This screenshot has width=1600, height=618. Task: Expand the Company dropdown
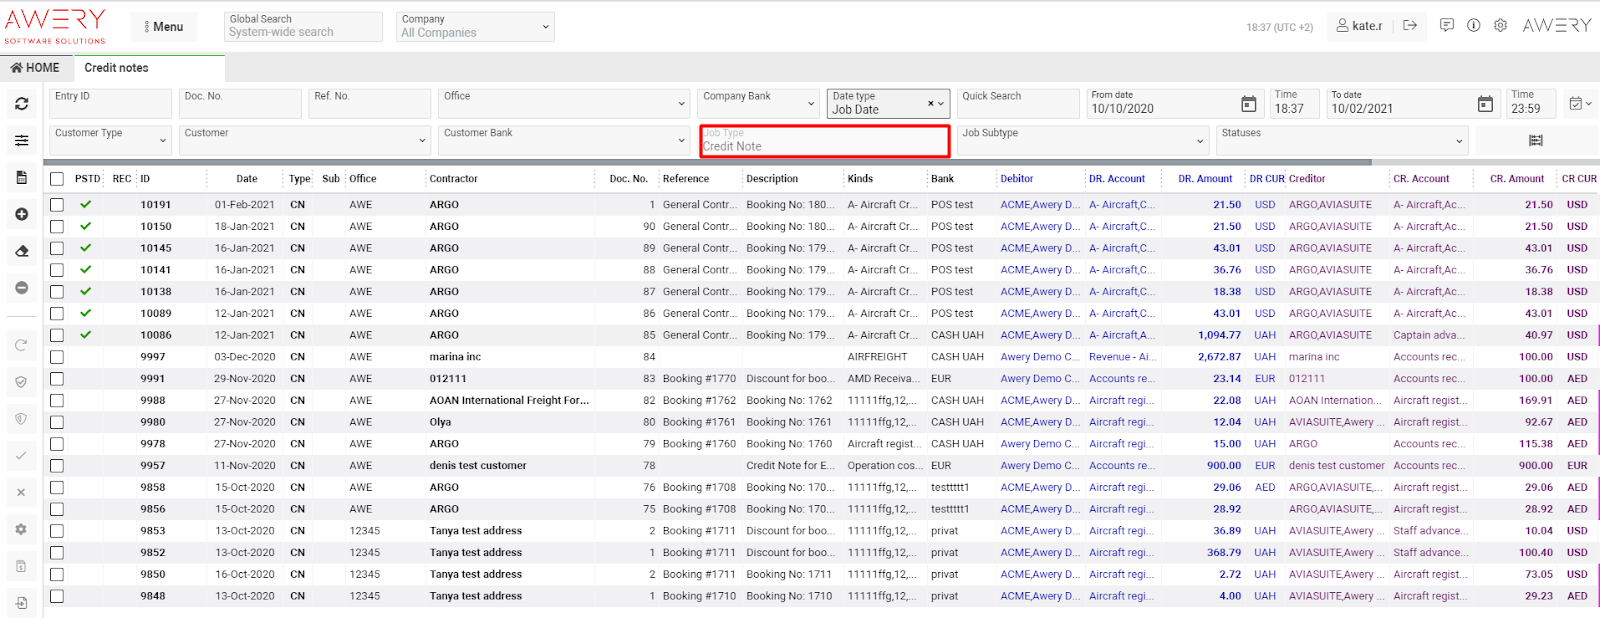[475, 27]
